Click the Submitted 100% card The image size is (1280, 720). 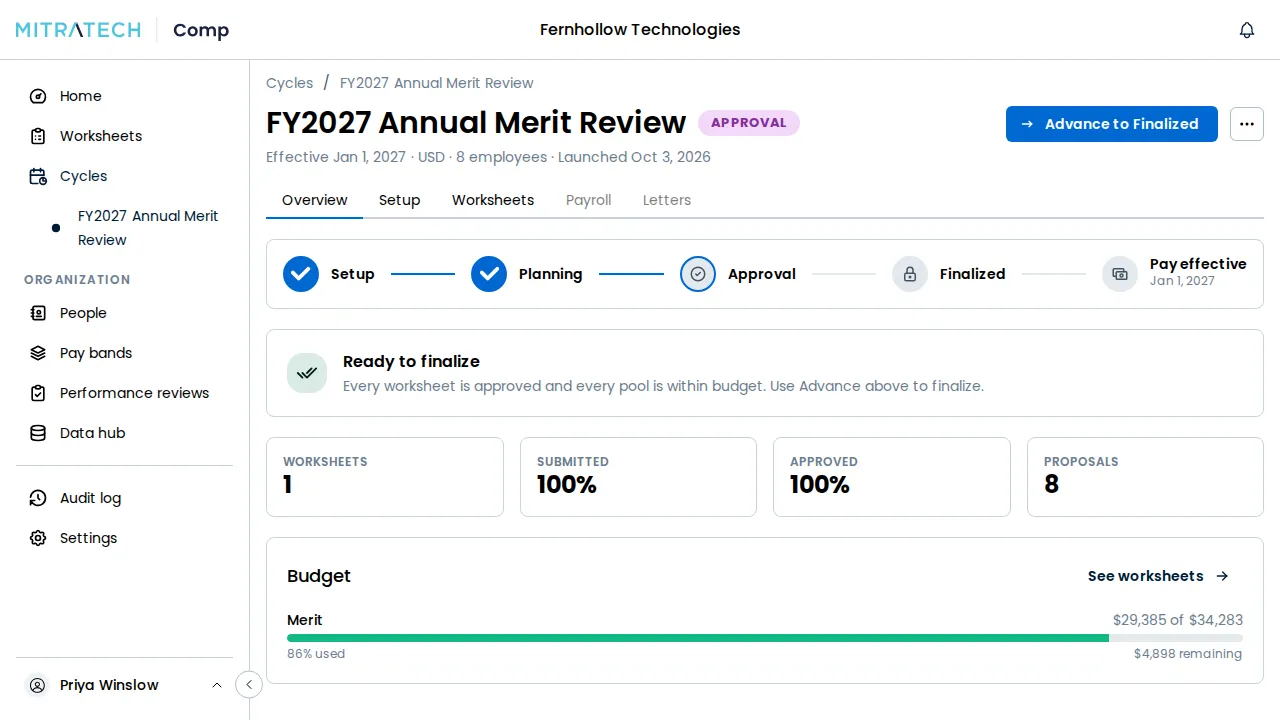[638, 477]
